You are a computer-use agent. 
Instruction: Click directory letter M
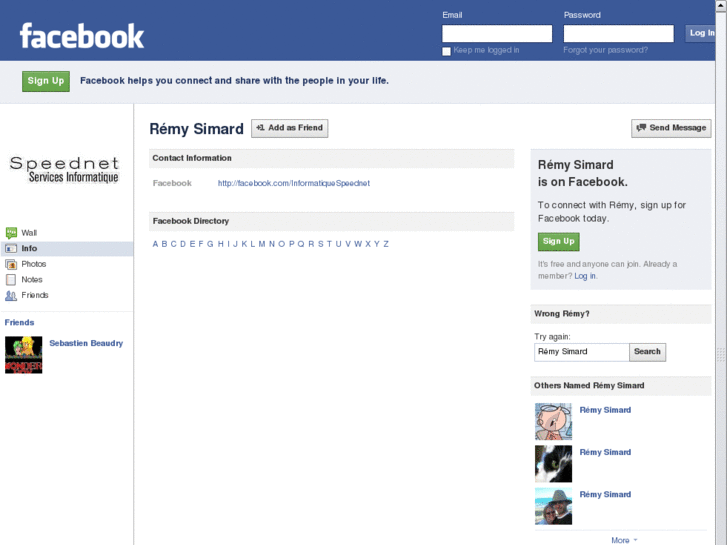(x=261, y=244)
